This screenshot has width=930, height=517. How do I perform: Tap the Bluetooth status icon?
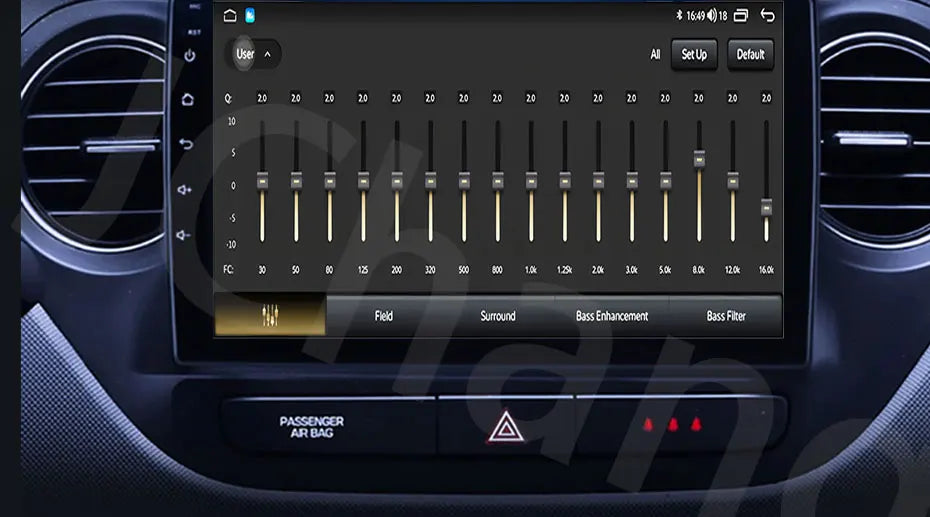tap(680, 15)
